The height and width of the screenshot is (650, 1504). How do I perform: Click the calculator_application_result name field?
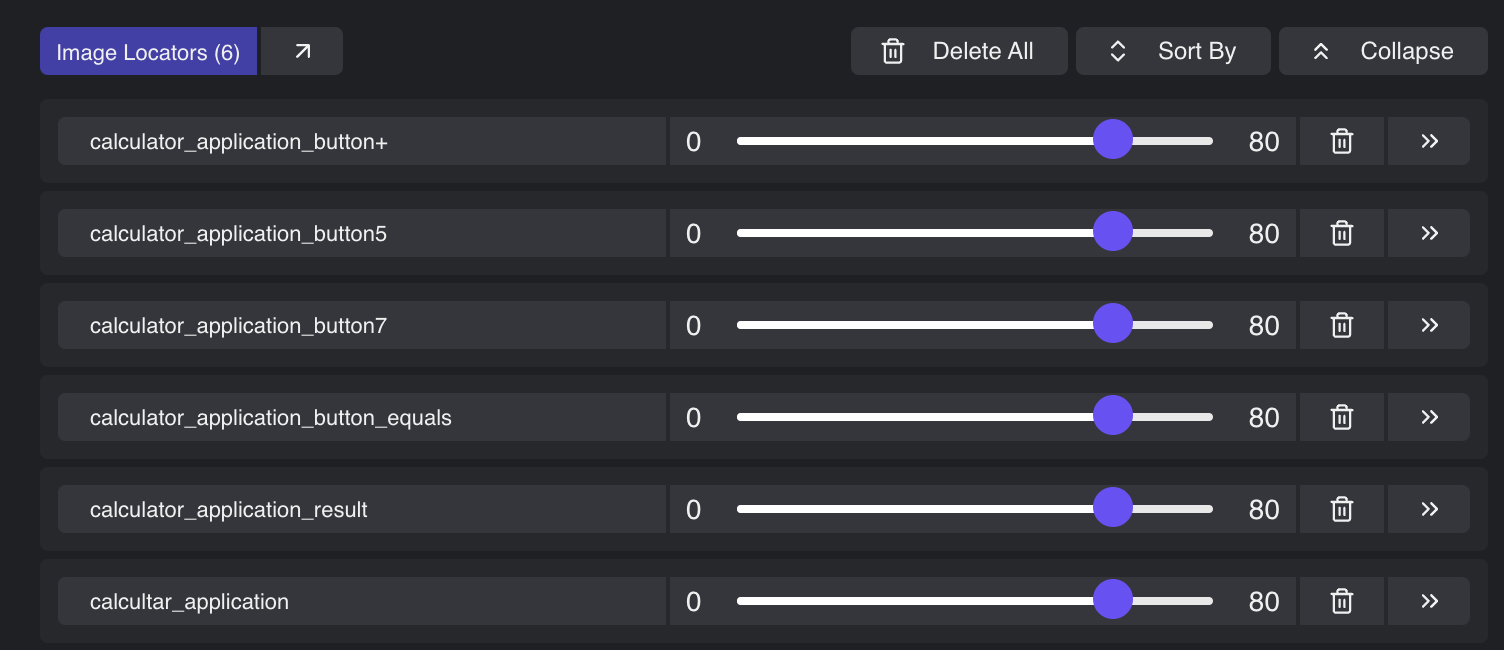[x=362, y=509]
